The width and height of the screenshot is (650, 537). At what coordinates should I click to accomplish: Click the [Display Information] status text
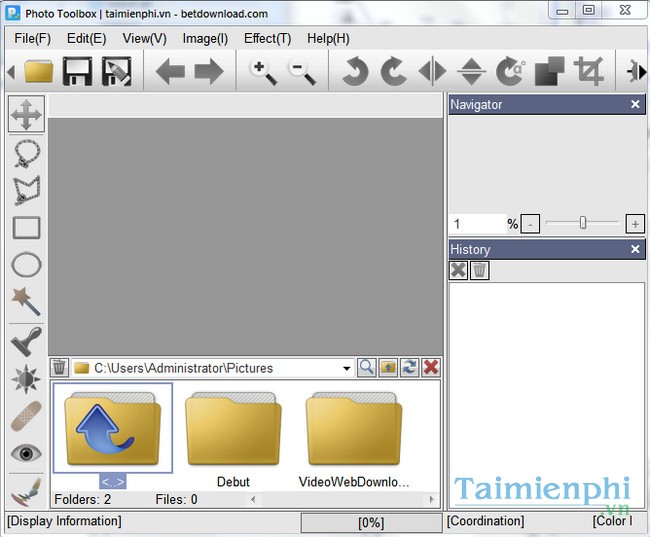(x=64, y=521)
